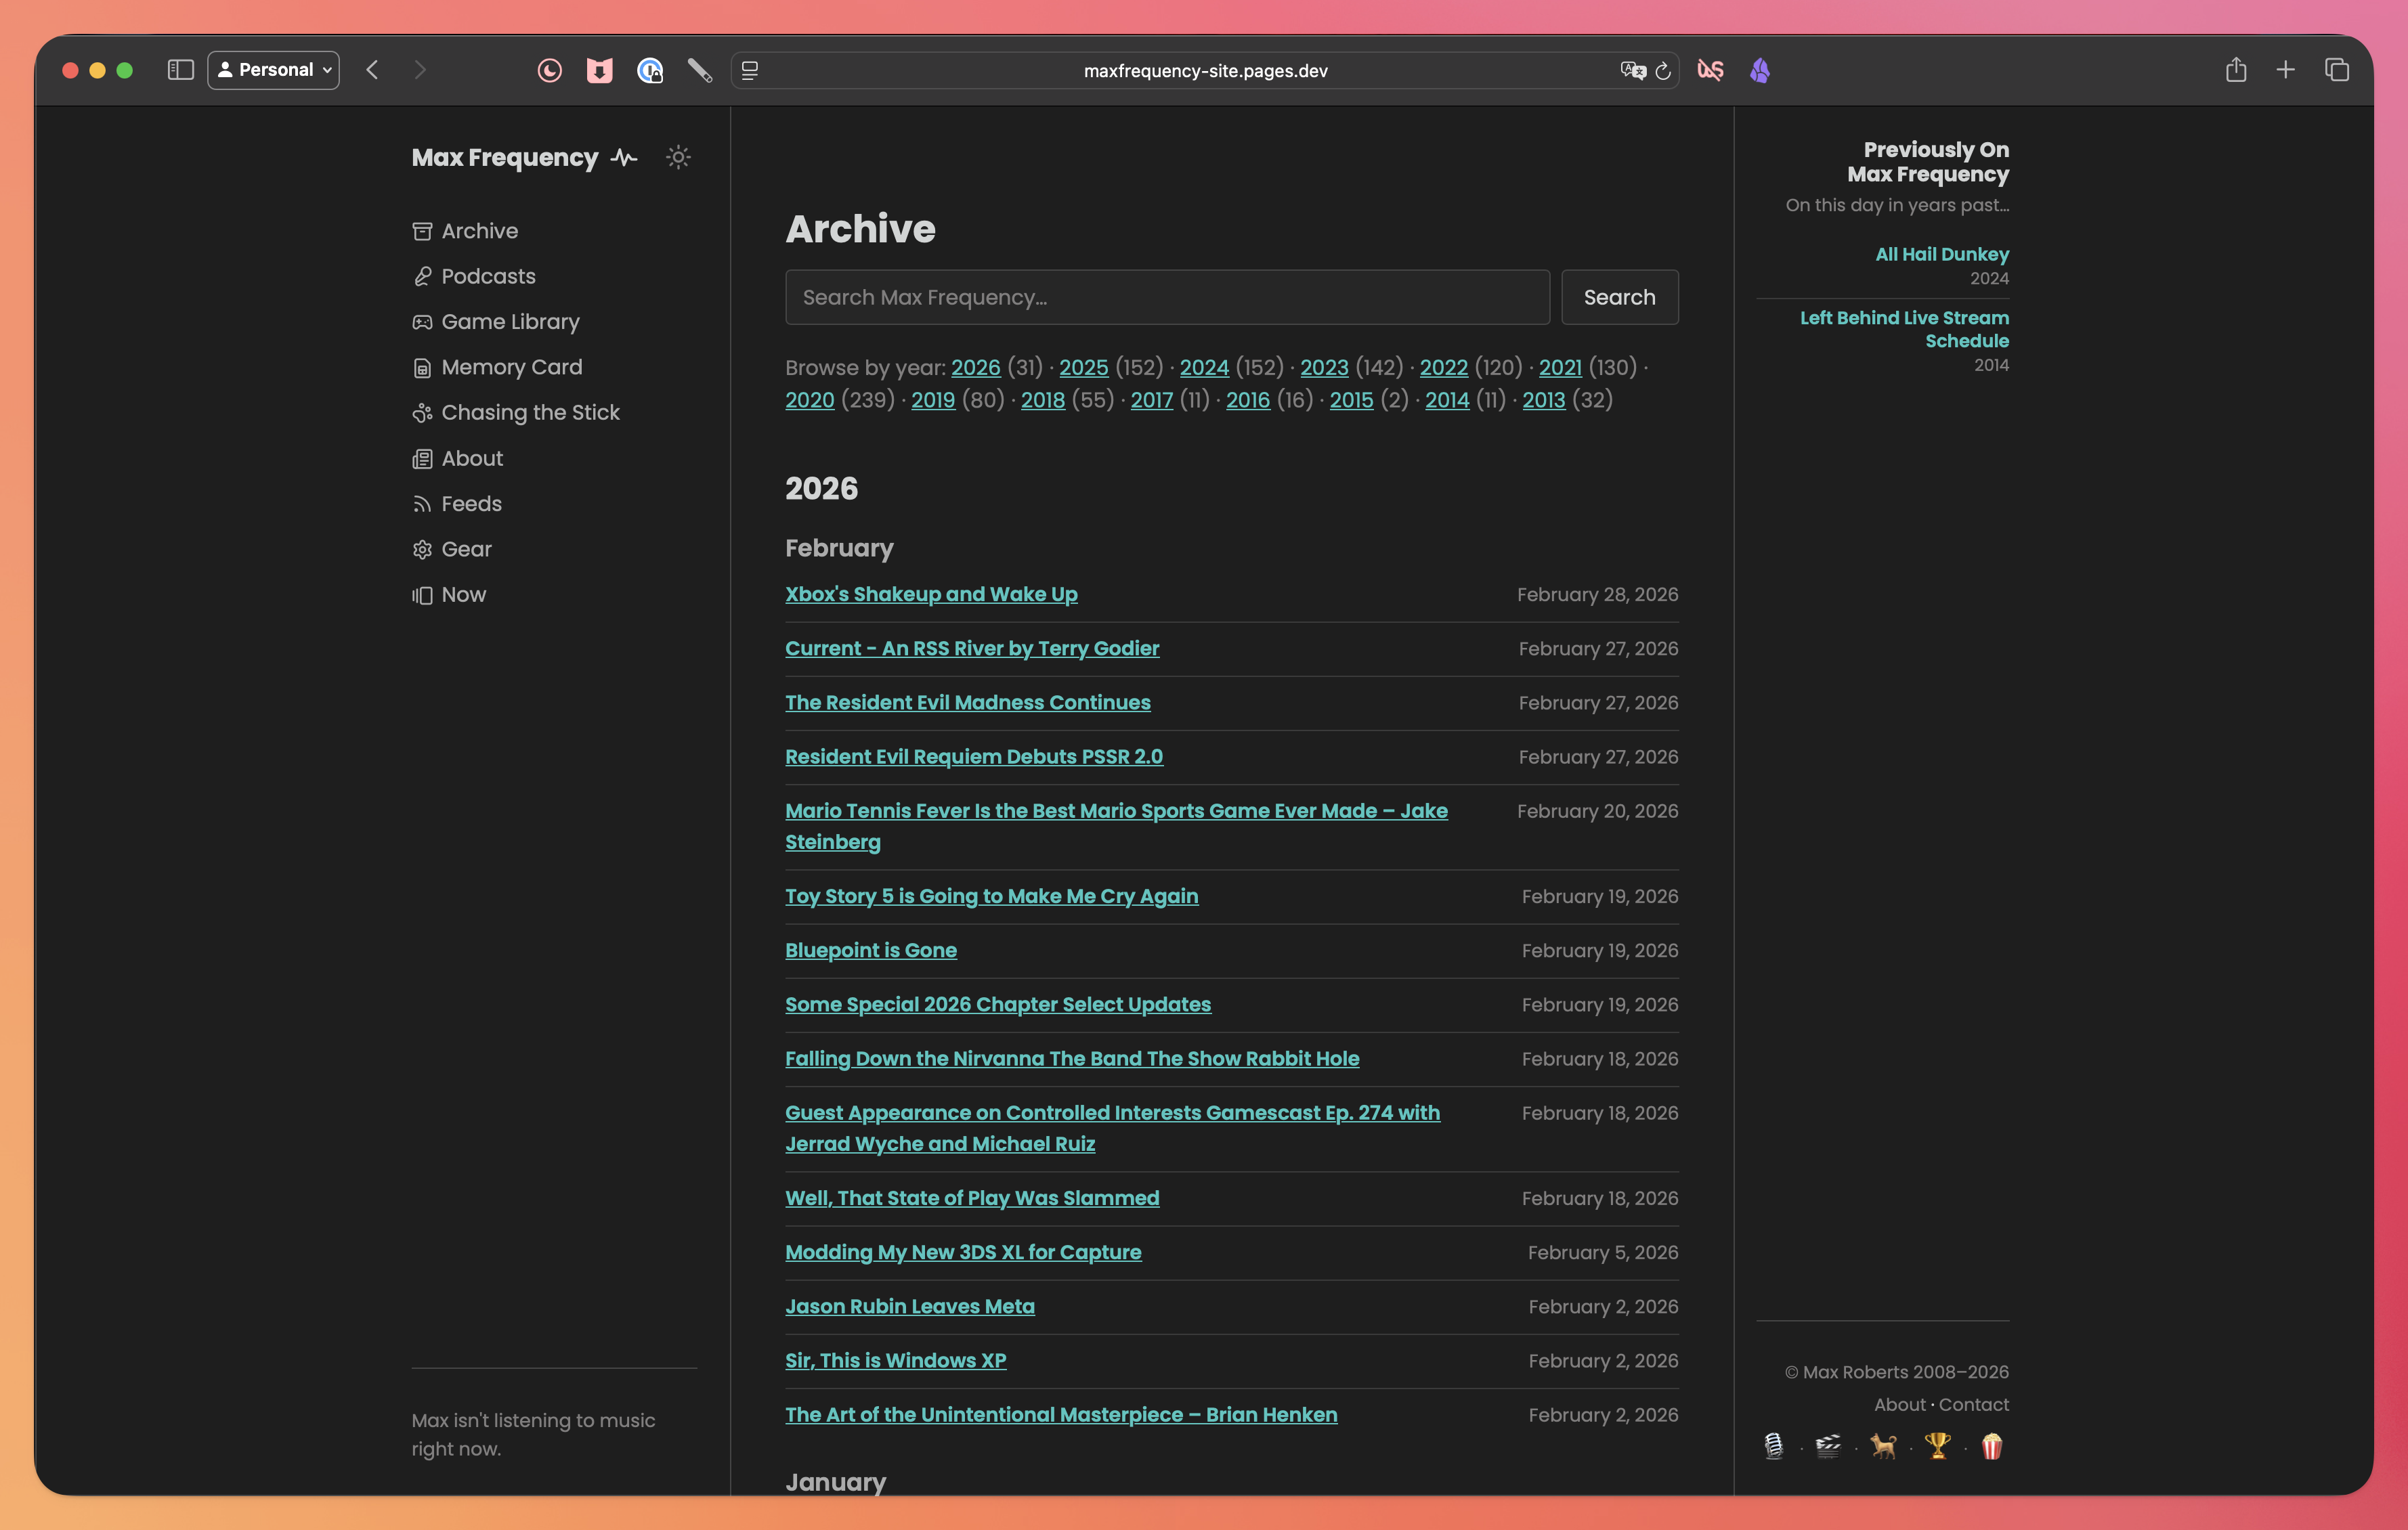Open the browser share menu

[2236, 70]
